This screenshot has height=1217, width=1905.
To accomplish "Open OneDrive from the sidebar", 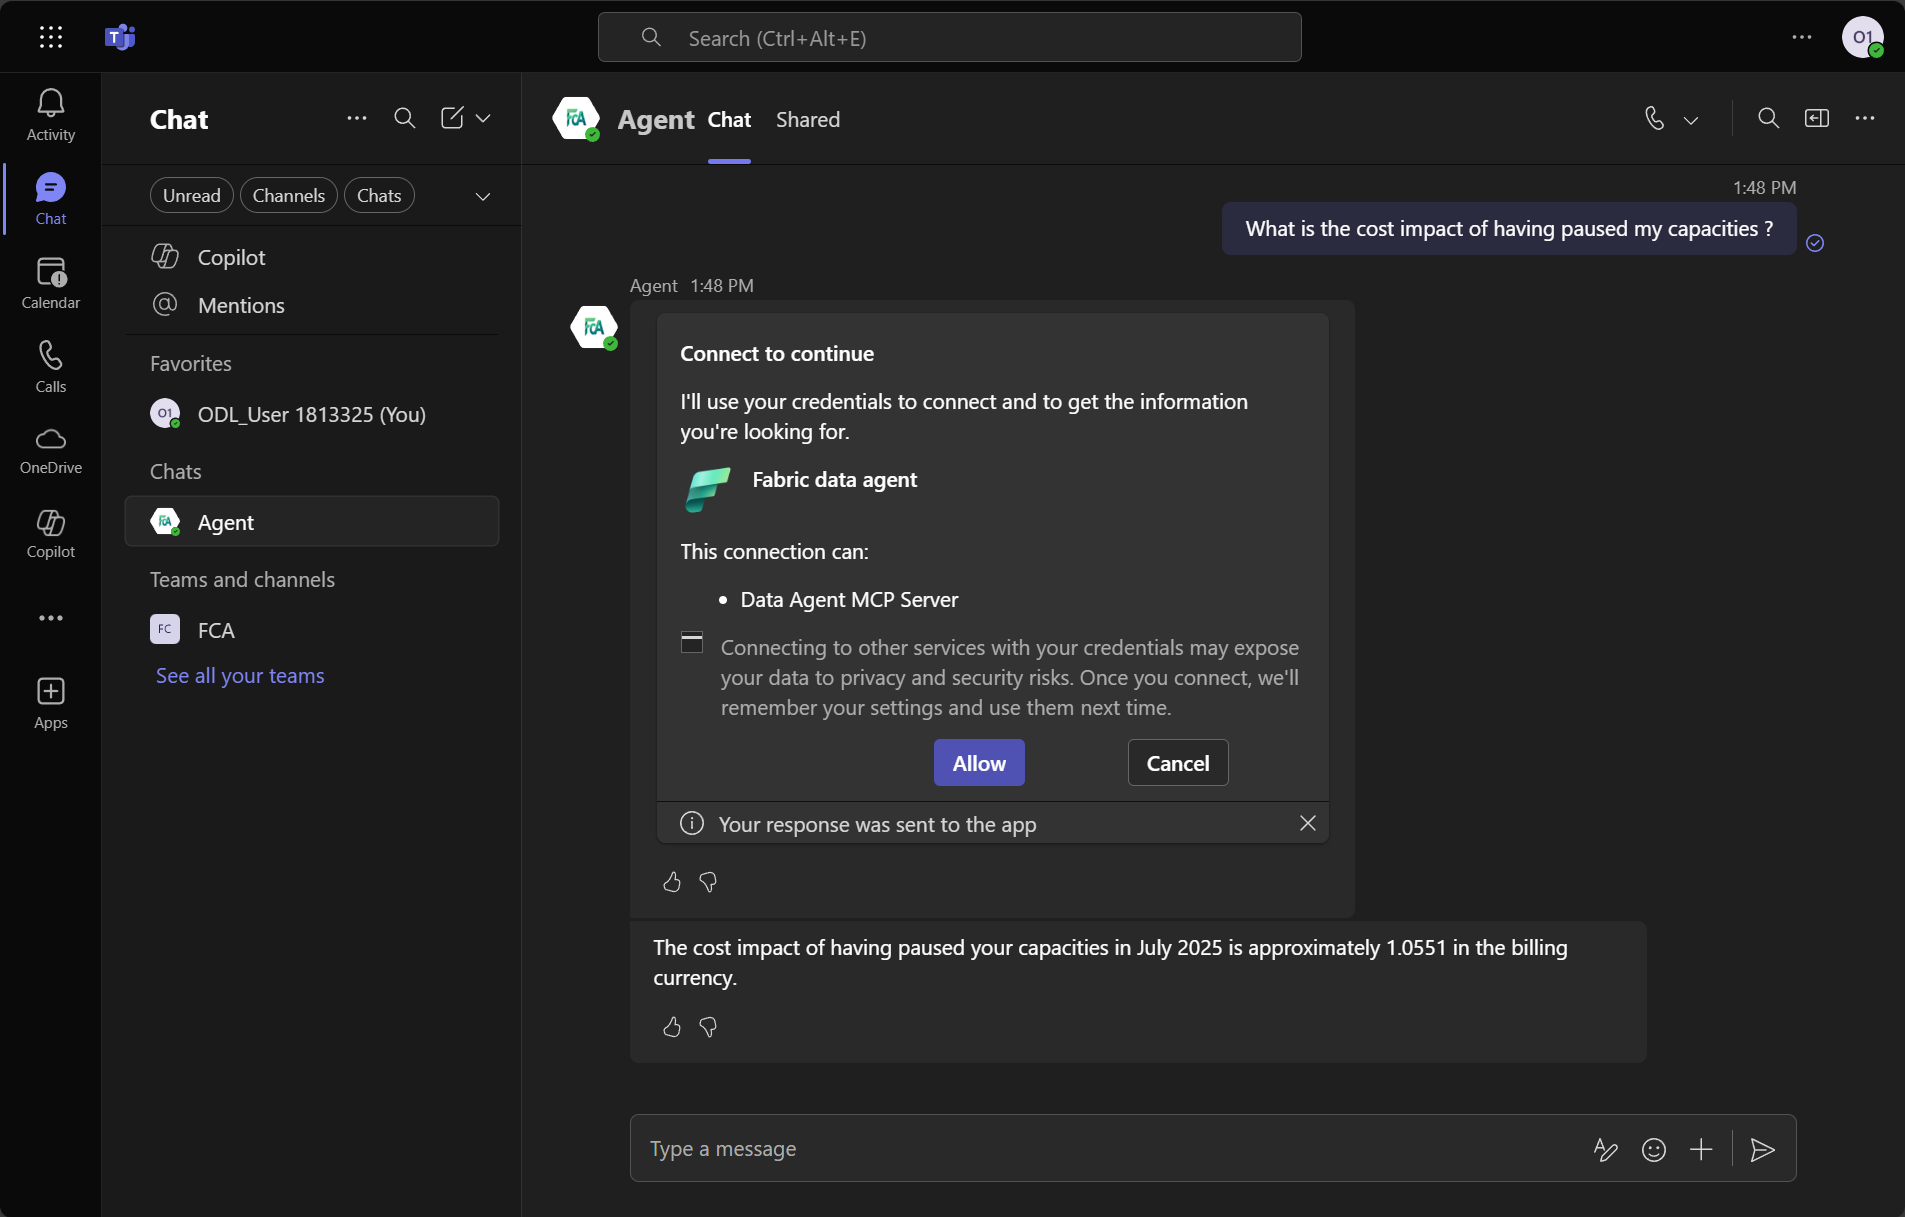I will (50, 450).
